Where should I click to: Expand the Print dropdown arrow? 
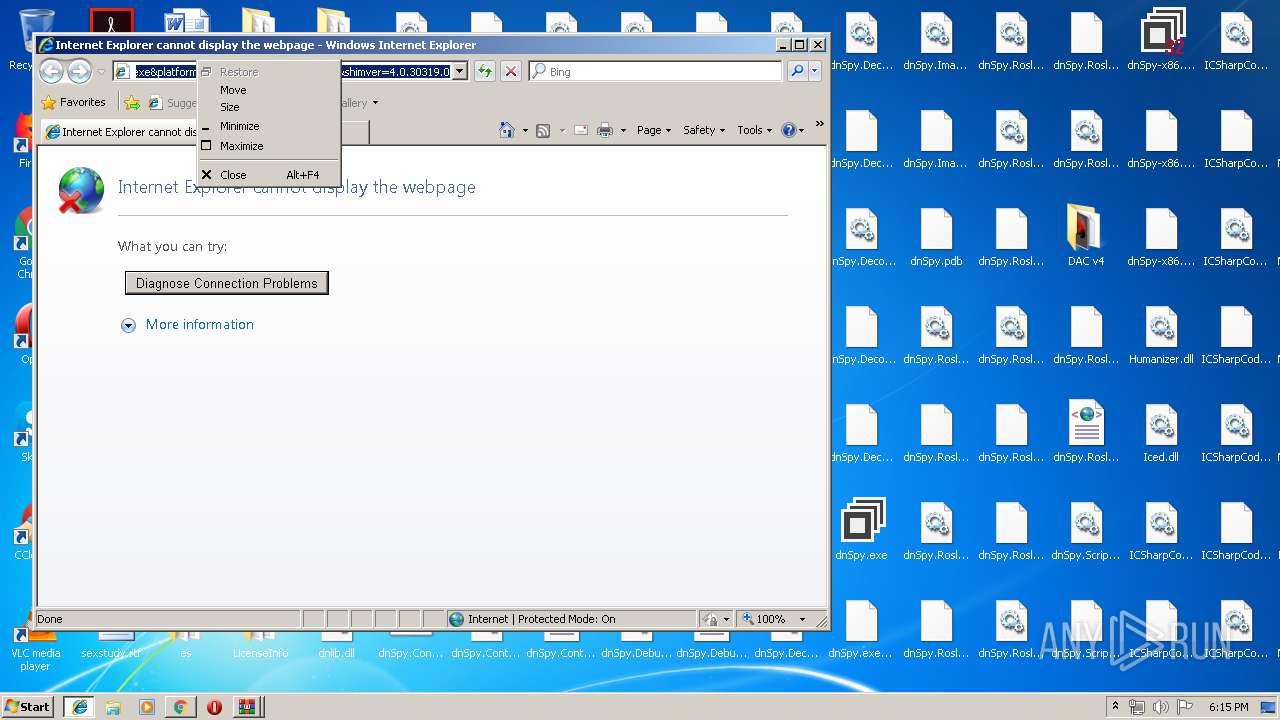[x=623, y=130]
